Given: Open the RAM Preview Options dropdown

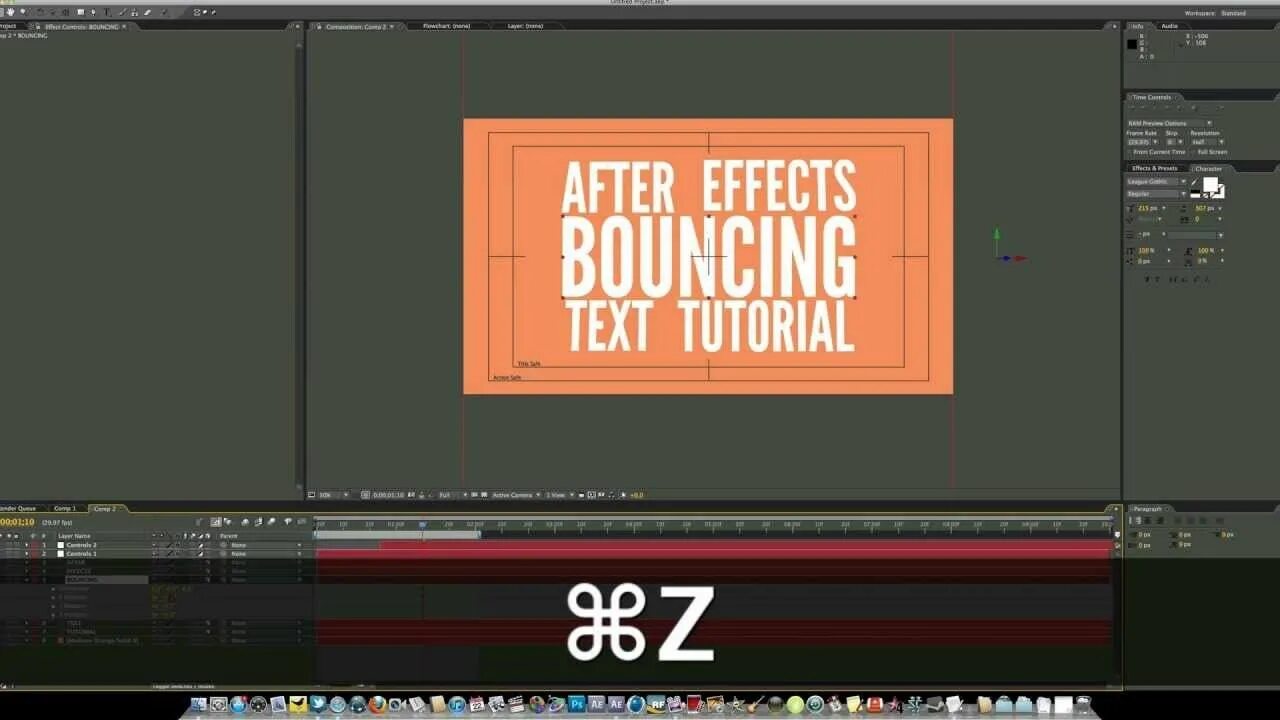Looking at the screenshot, I should (x=1170, y=123).
